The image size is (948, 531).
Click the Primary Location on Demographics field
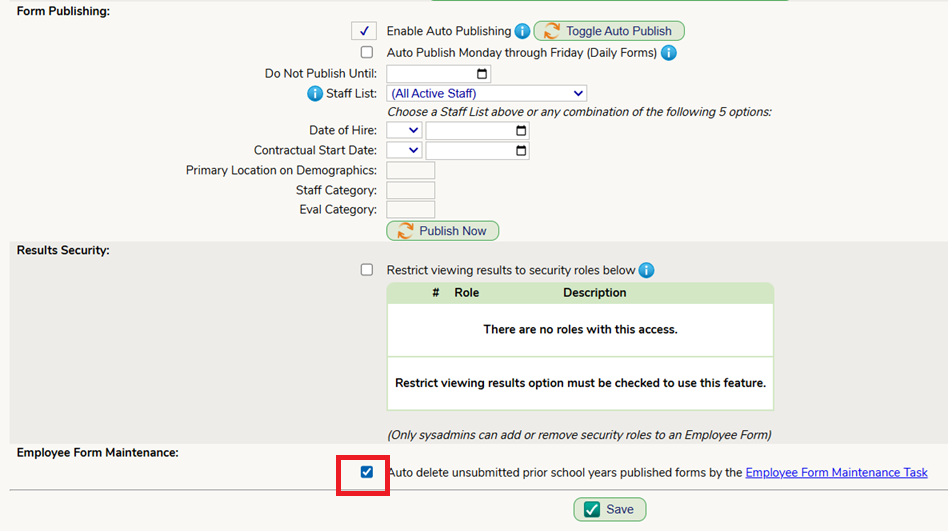[411, 170]
